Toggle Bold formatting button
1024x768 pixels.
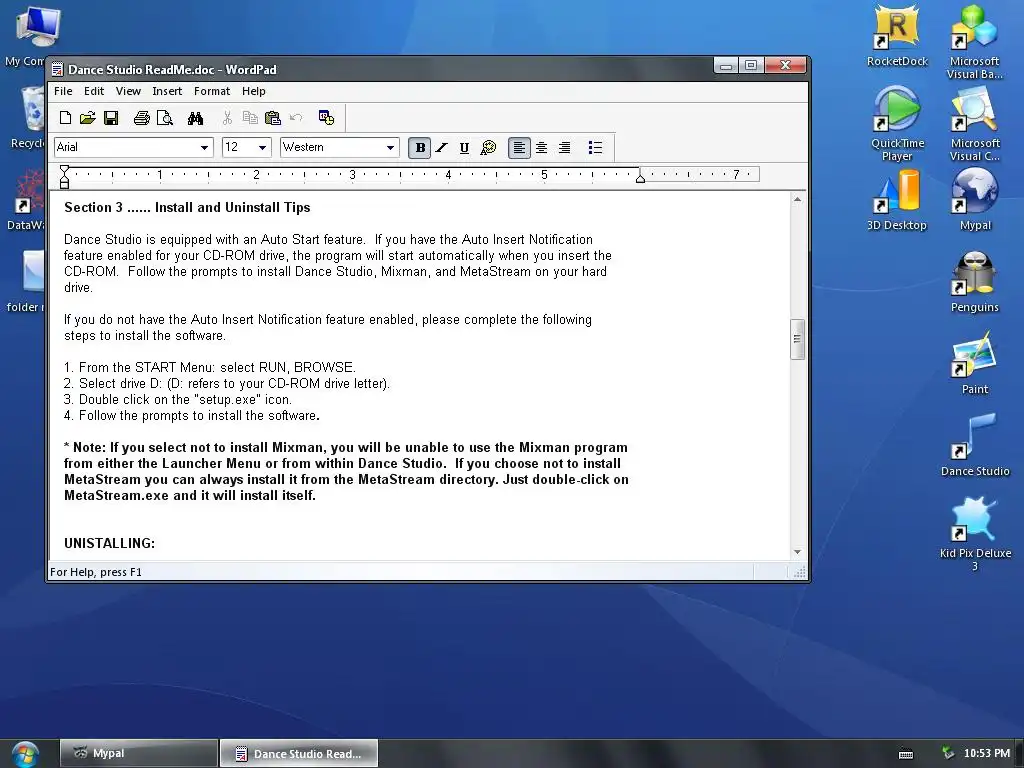click(420, 148)
